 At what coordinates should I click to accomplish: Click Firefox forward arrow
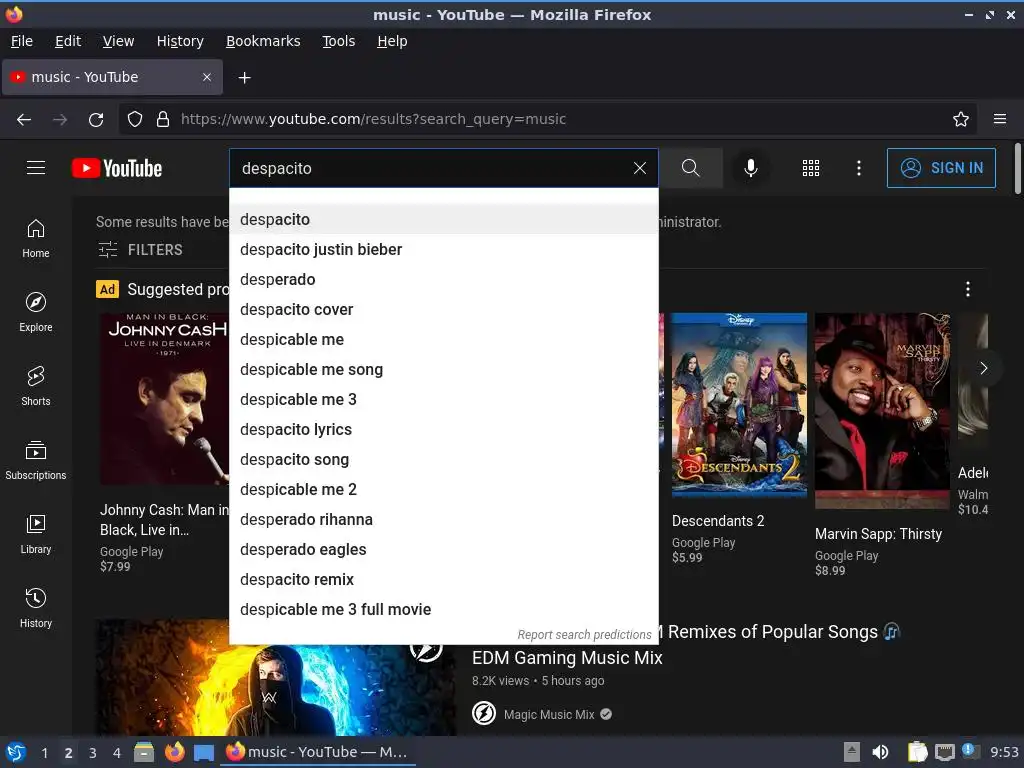pyautogui.click(x=60, y=119)
